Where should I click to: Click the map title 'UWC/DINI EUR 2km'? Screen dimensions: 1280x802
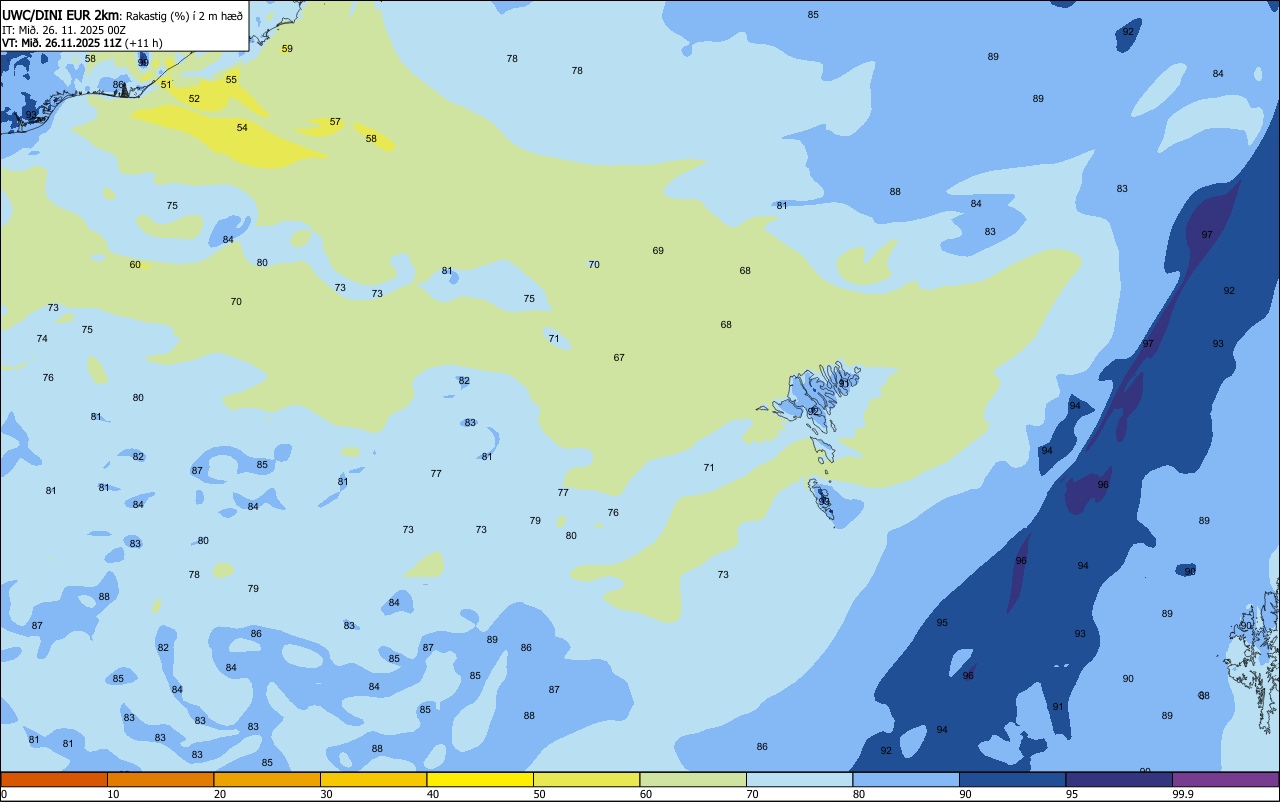coord(59,14)
